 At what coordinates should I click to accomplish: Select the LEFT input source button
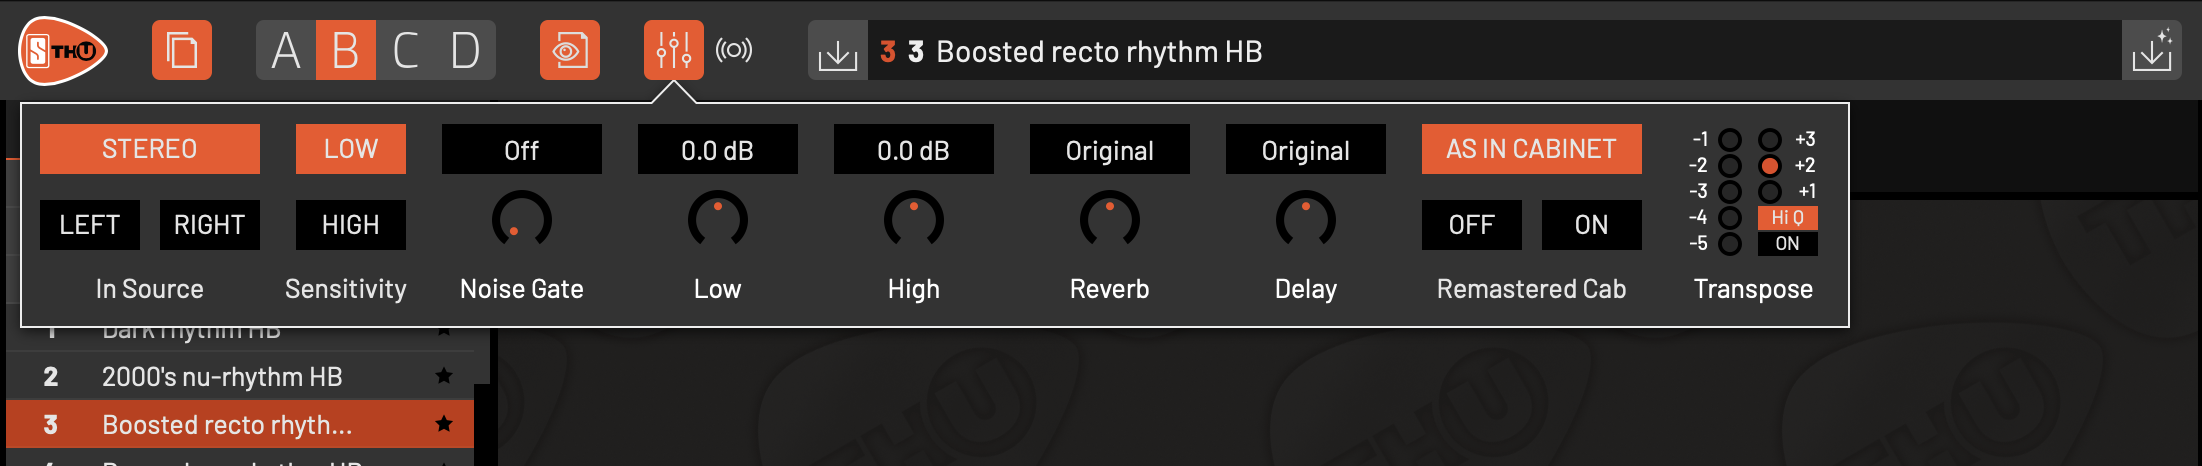(x=90, y=225)
